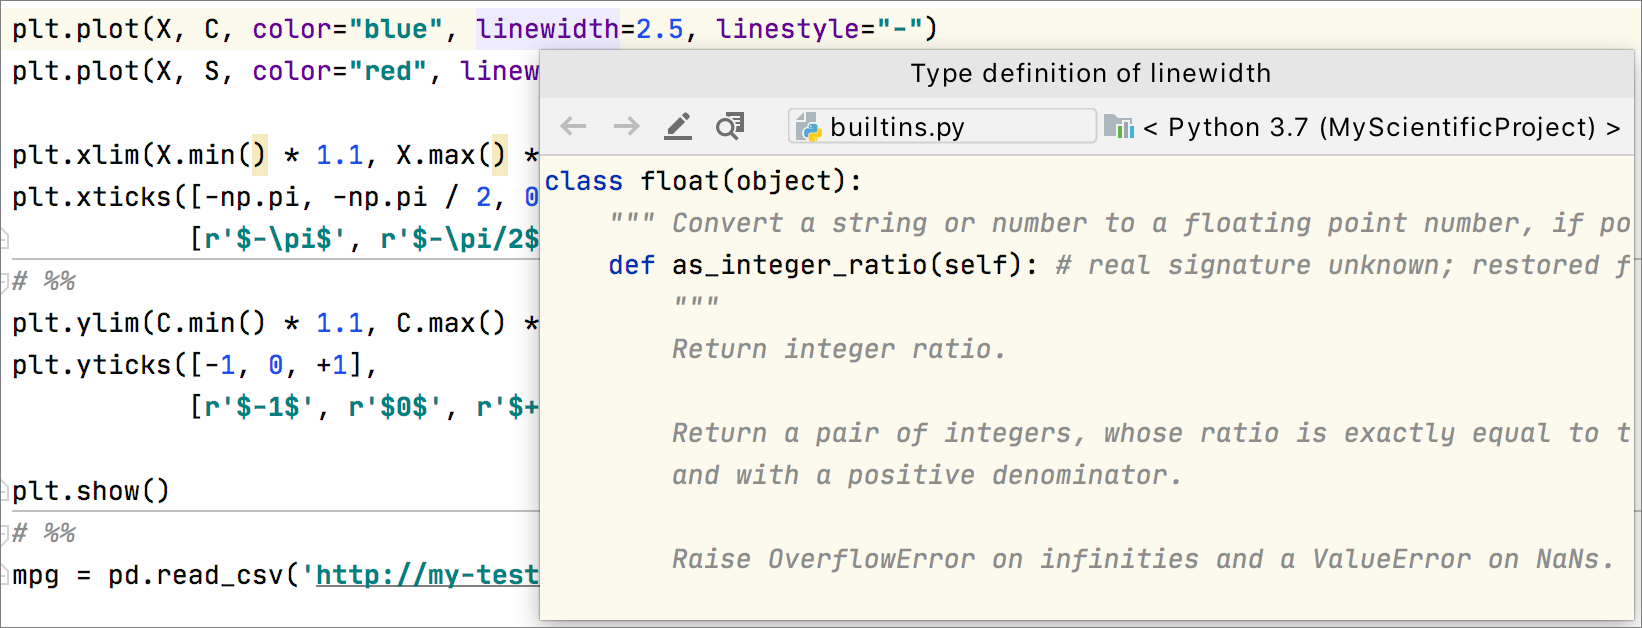Click the left angle bracket before Python 3.7
Screen dimensions: 1642x628
(x=1150, y=128)
